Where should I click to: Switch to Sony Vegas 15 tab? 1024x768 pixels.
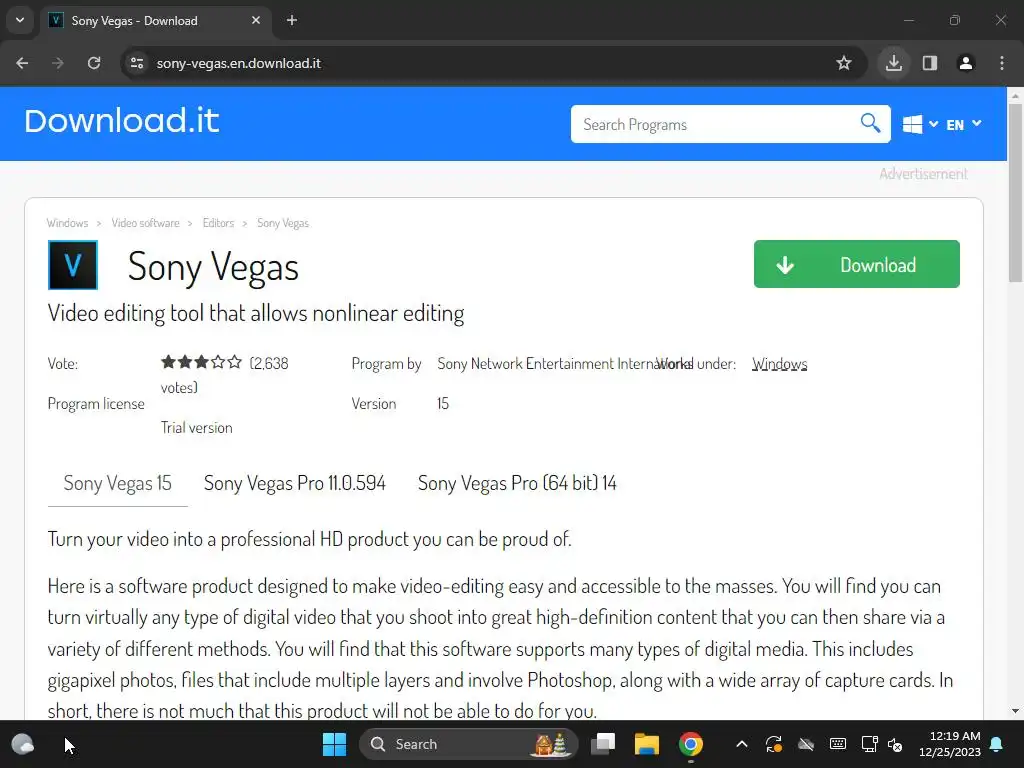point(118,483)
